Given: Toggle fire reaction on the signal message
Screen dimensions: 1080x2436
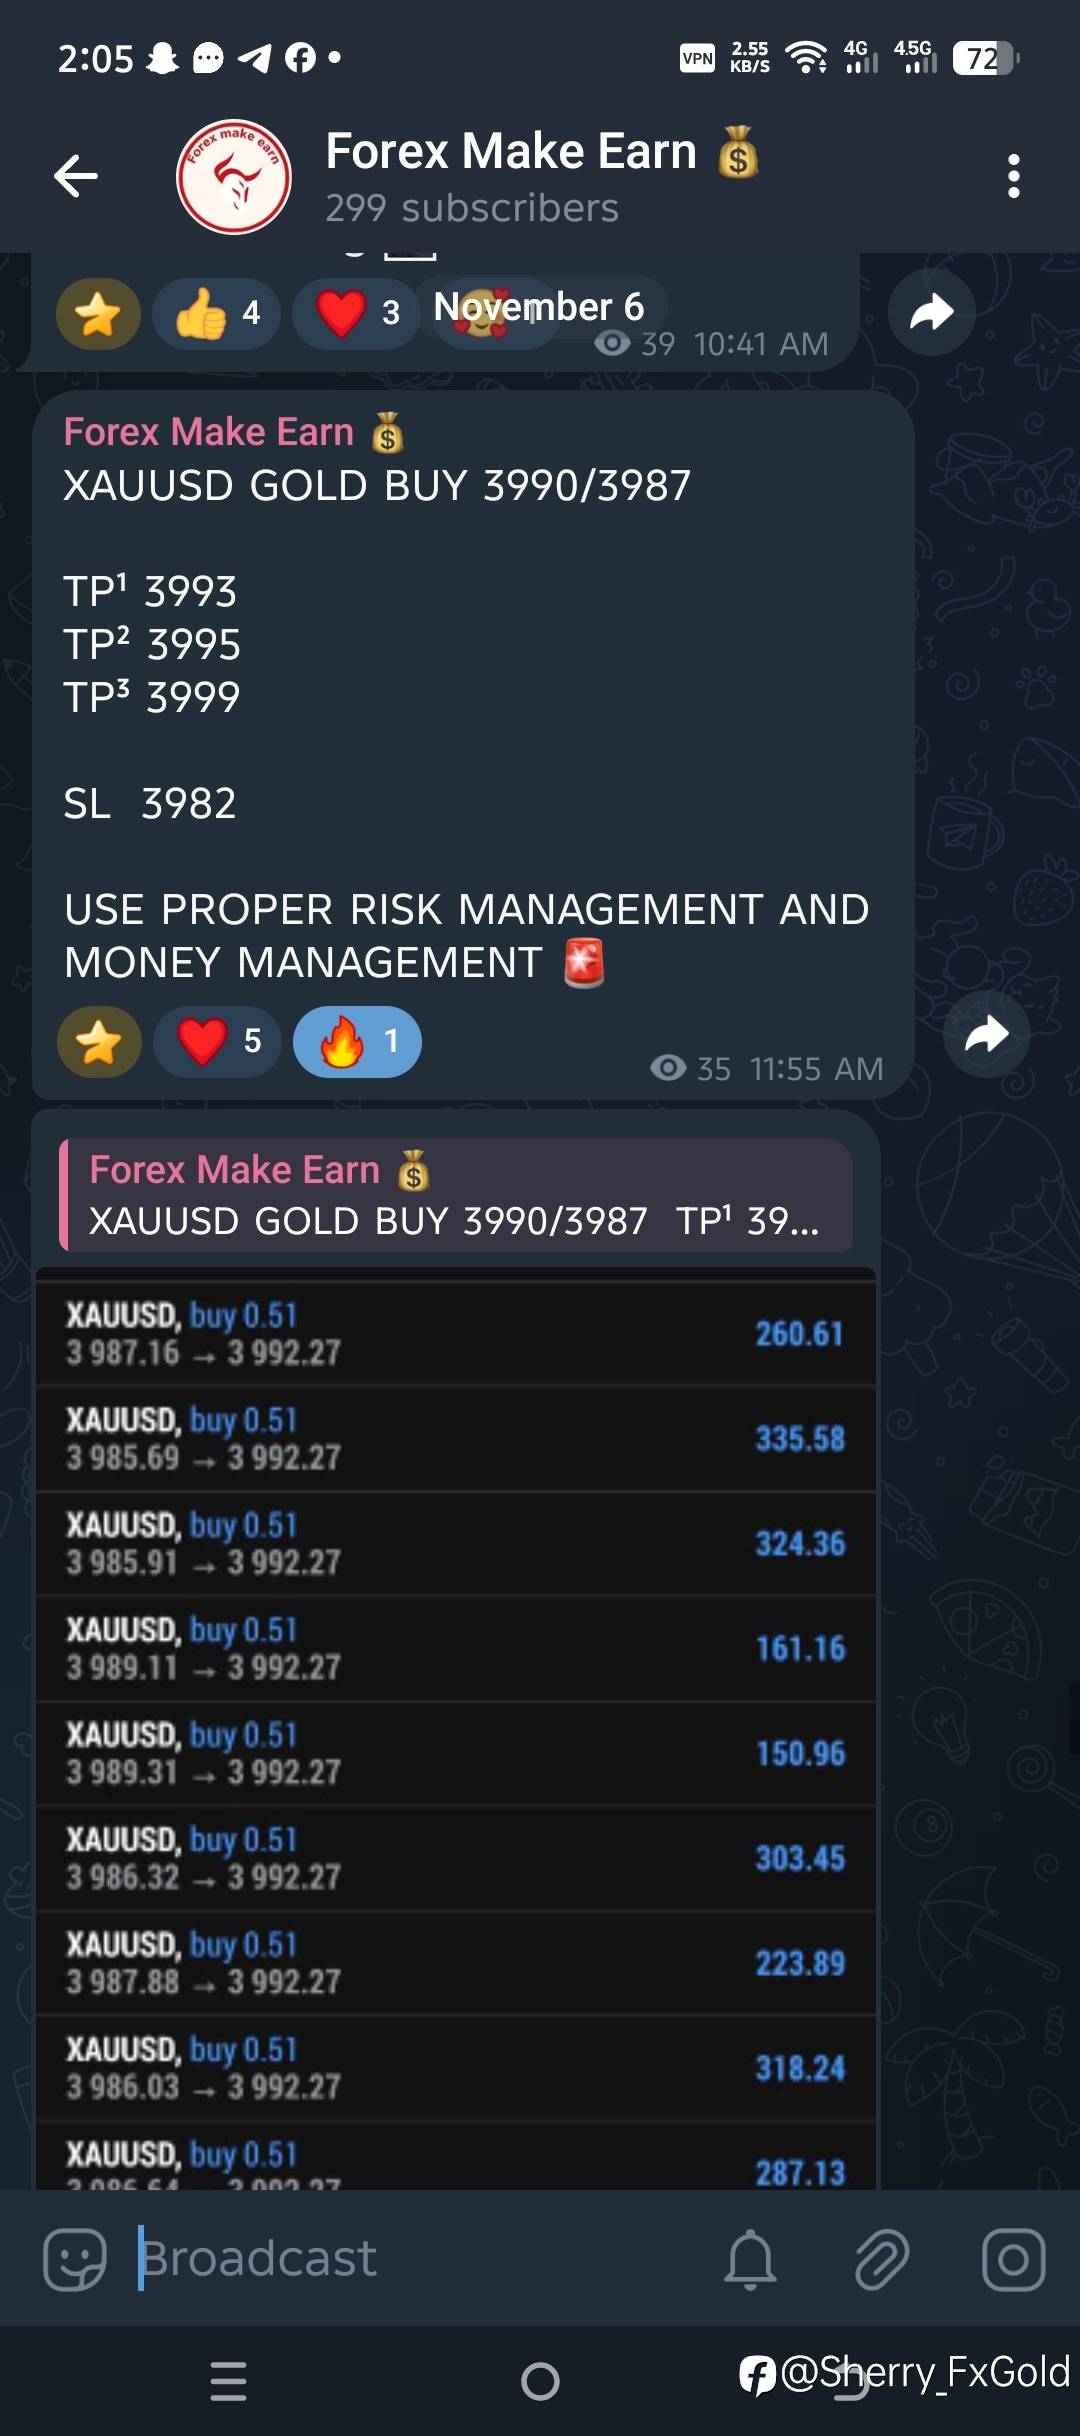Looking at the screenshot, I should click(357, 1041).
